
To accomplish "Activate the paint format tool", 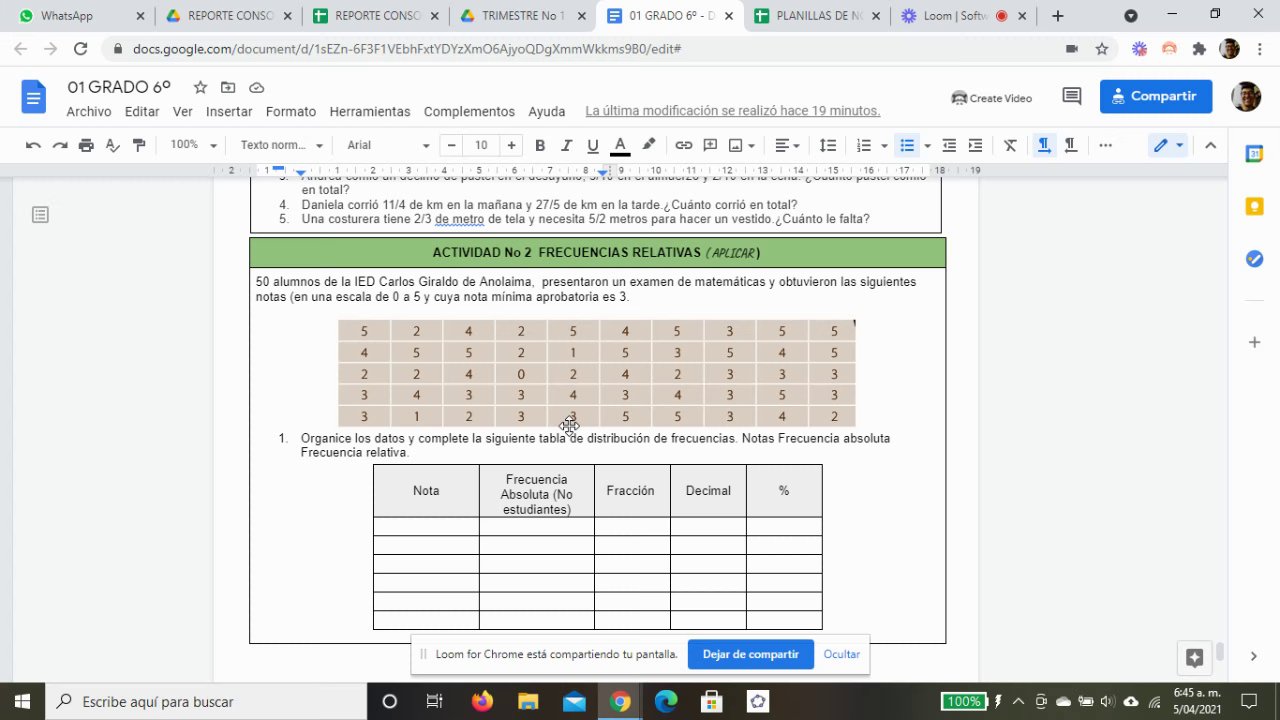I will [139, 145].
